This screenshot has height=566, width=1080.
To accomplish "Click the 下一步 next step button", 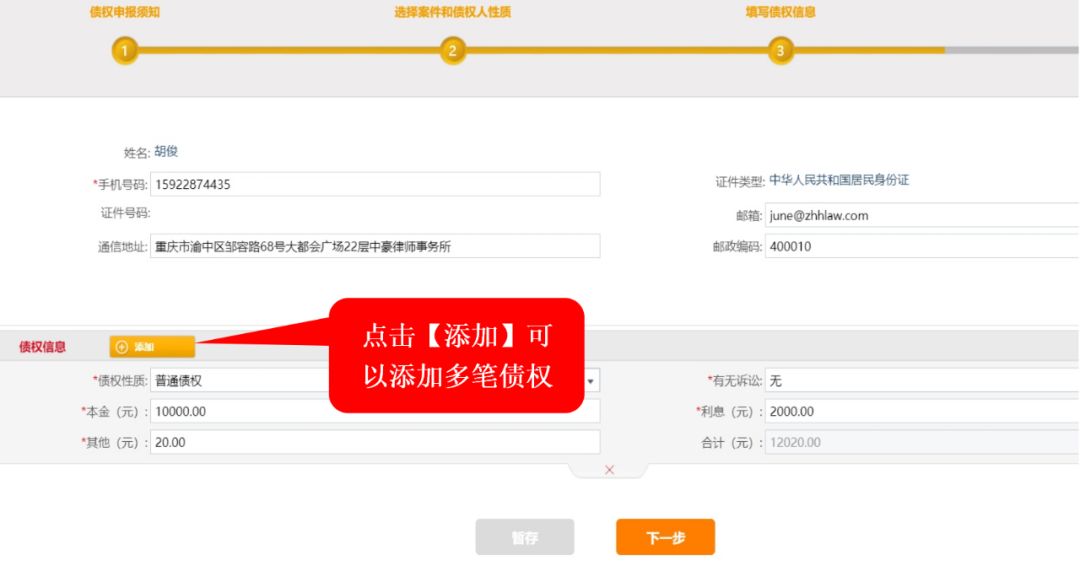I will [665, 537].
